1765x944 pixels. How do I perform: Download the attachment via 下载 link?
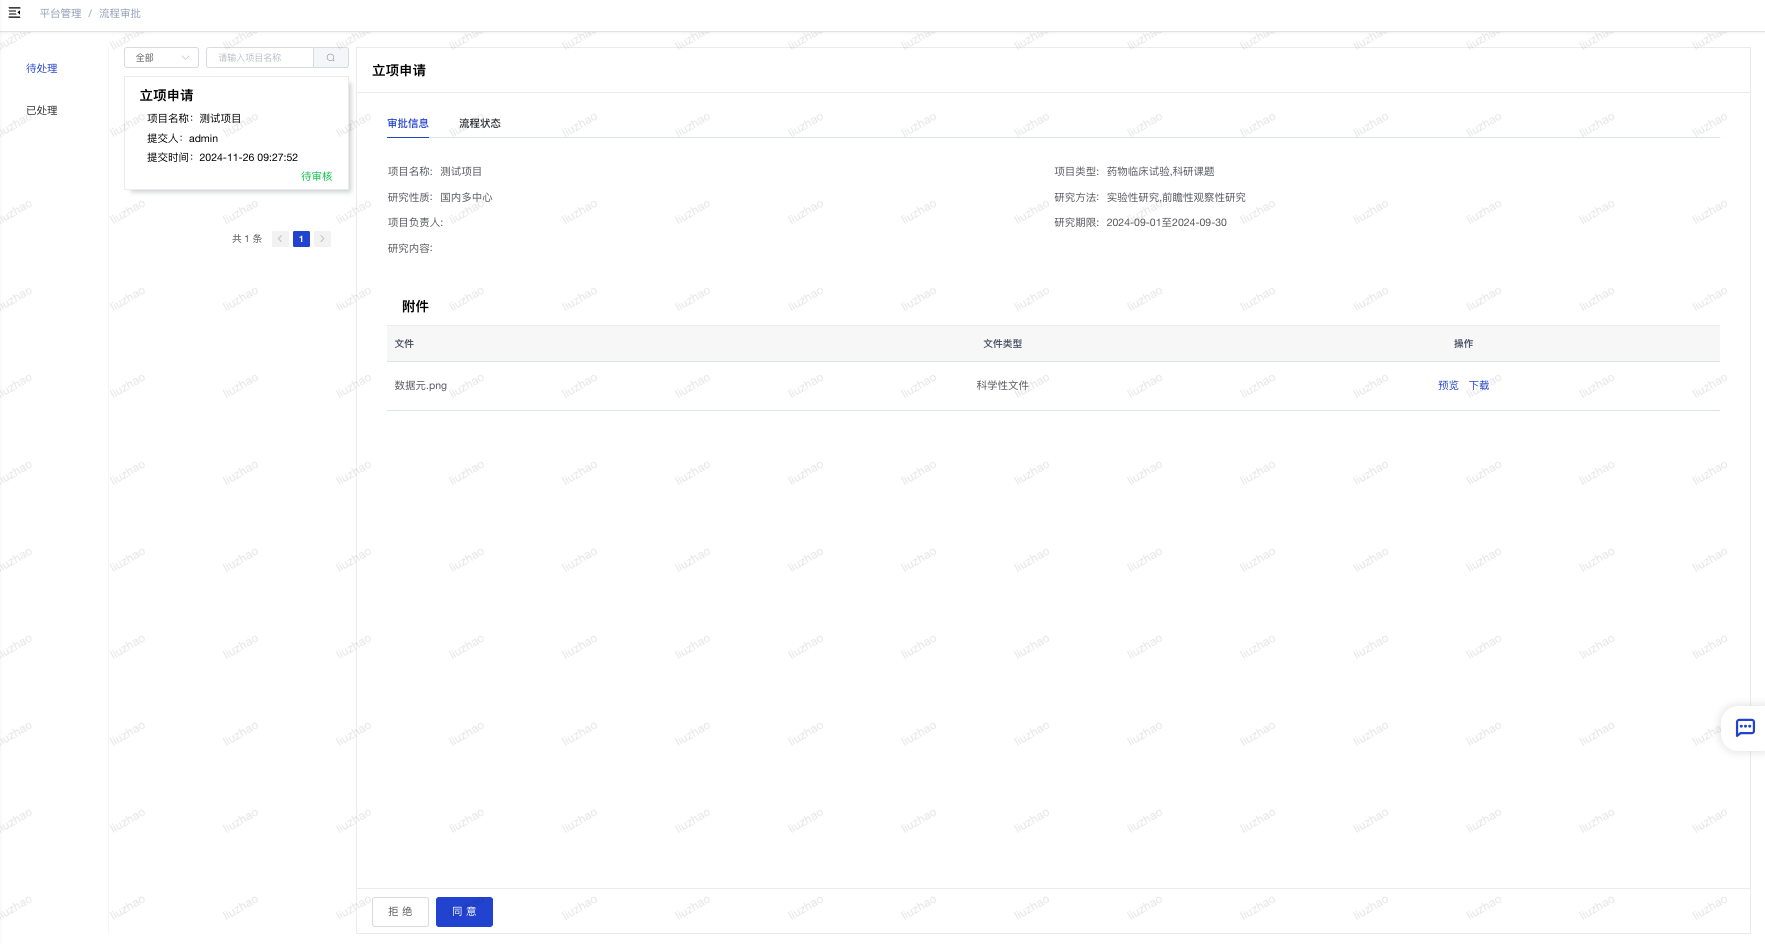coord(1479,386)
